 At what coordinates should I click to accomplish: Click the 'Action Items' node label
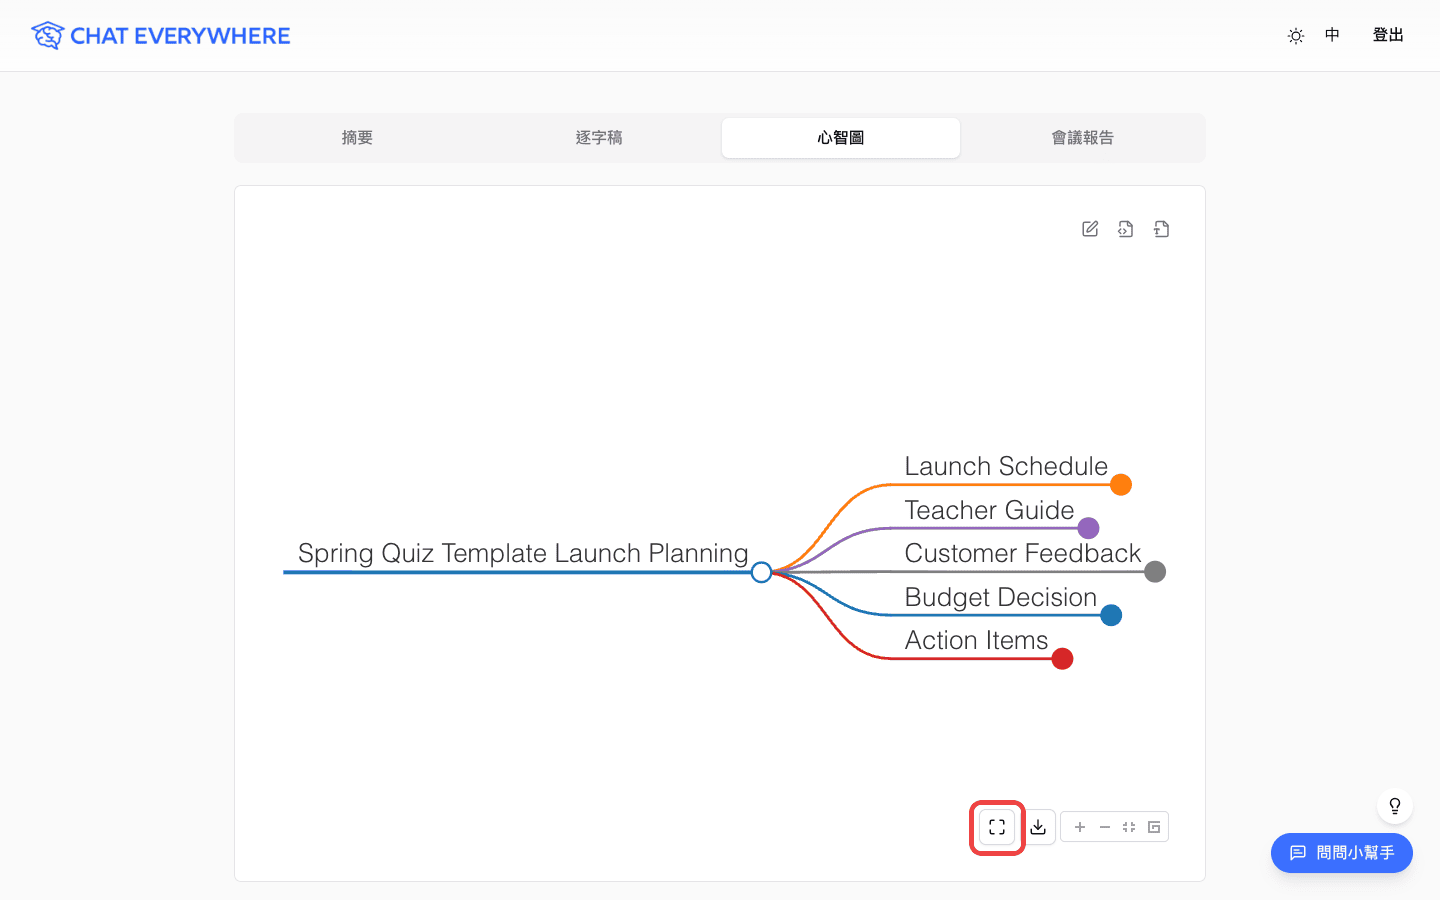click(976, 640)
